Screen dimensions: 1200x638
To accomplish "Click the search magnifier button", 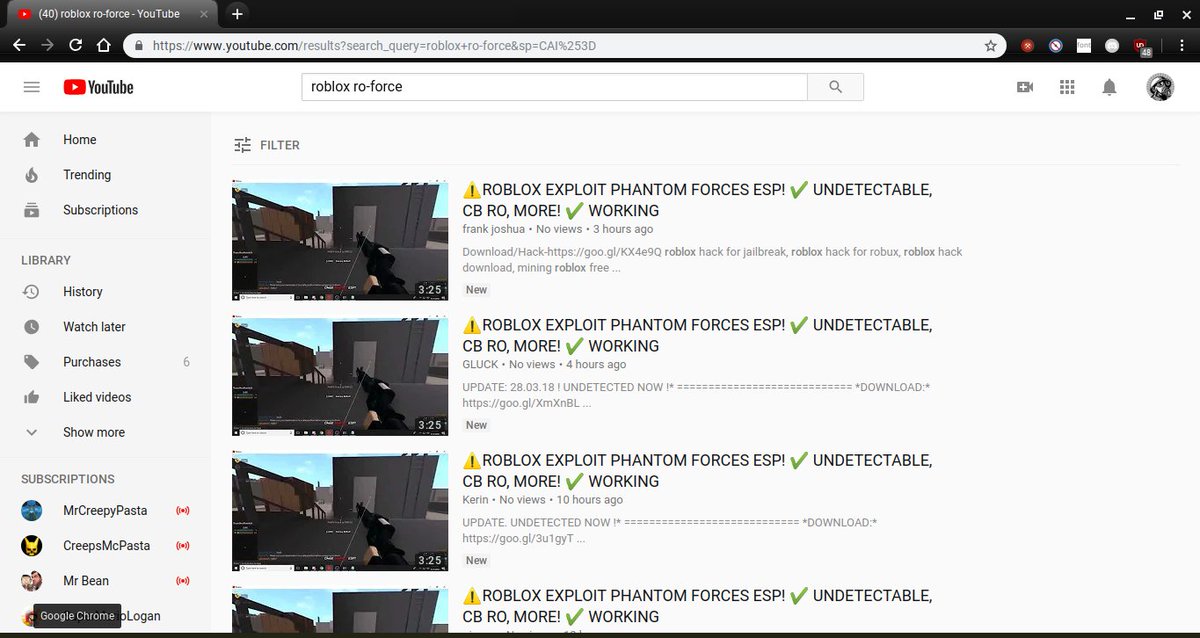I will click(x=836, y=87).
